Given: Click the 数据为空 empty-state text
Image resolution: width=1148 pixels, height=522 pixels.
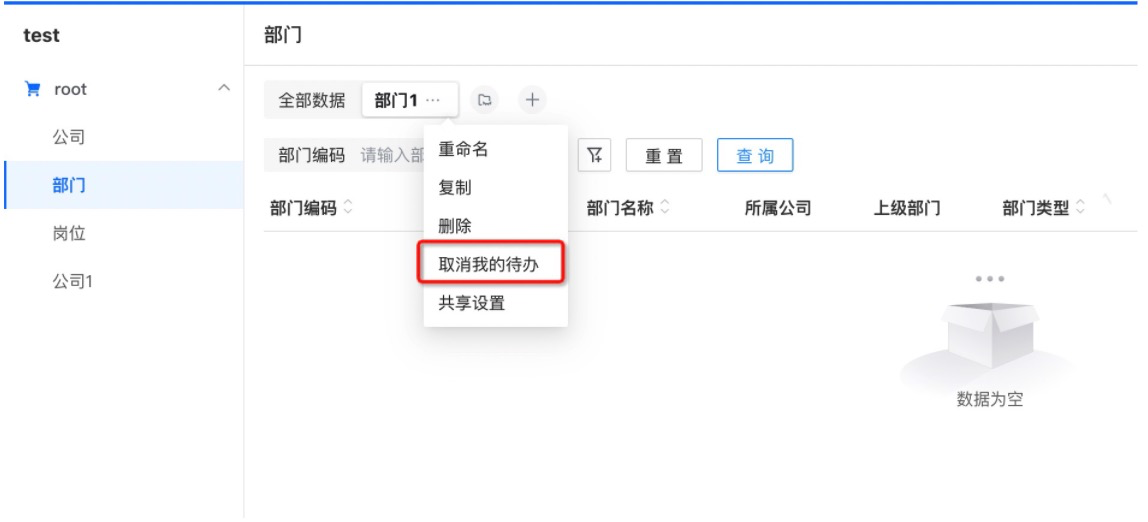Looking at the screenshot, I should (989, 400).
